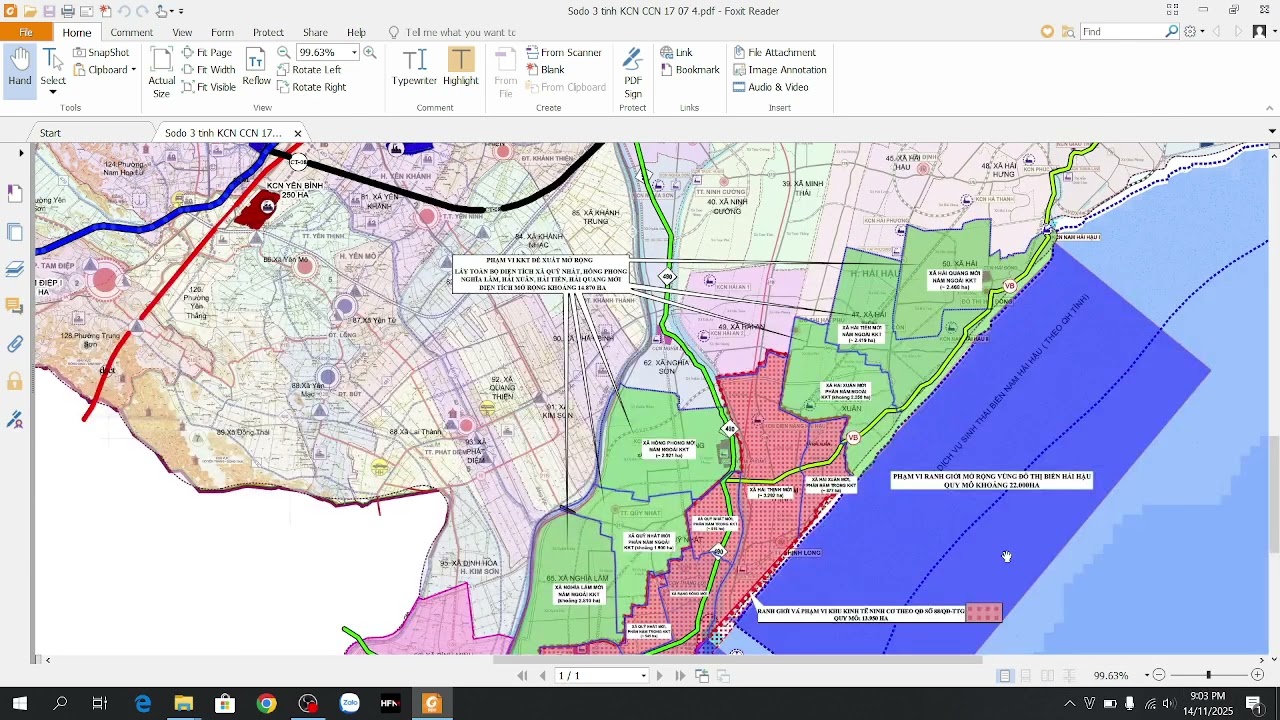Open the attachments panel in the sidebar

point(15,344)
